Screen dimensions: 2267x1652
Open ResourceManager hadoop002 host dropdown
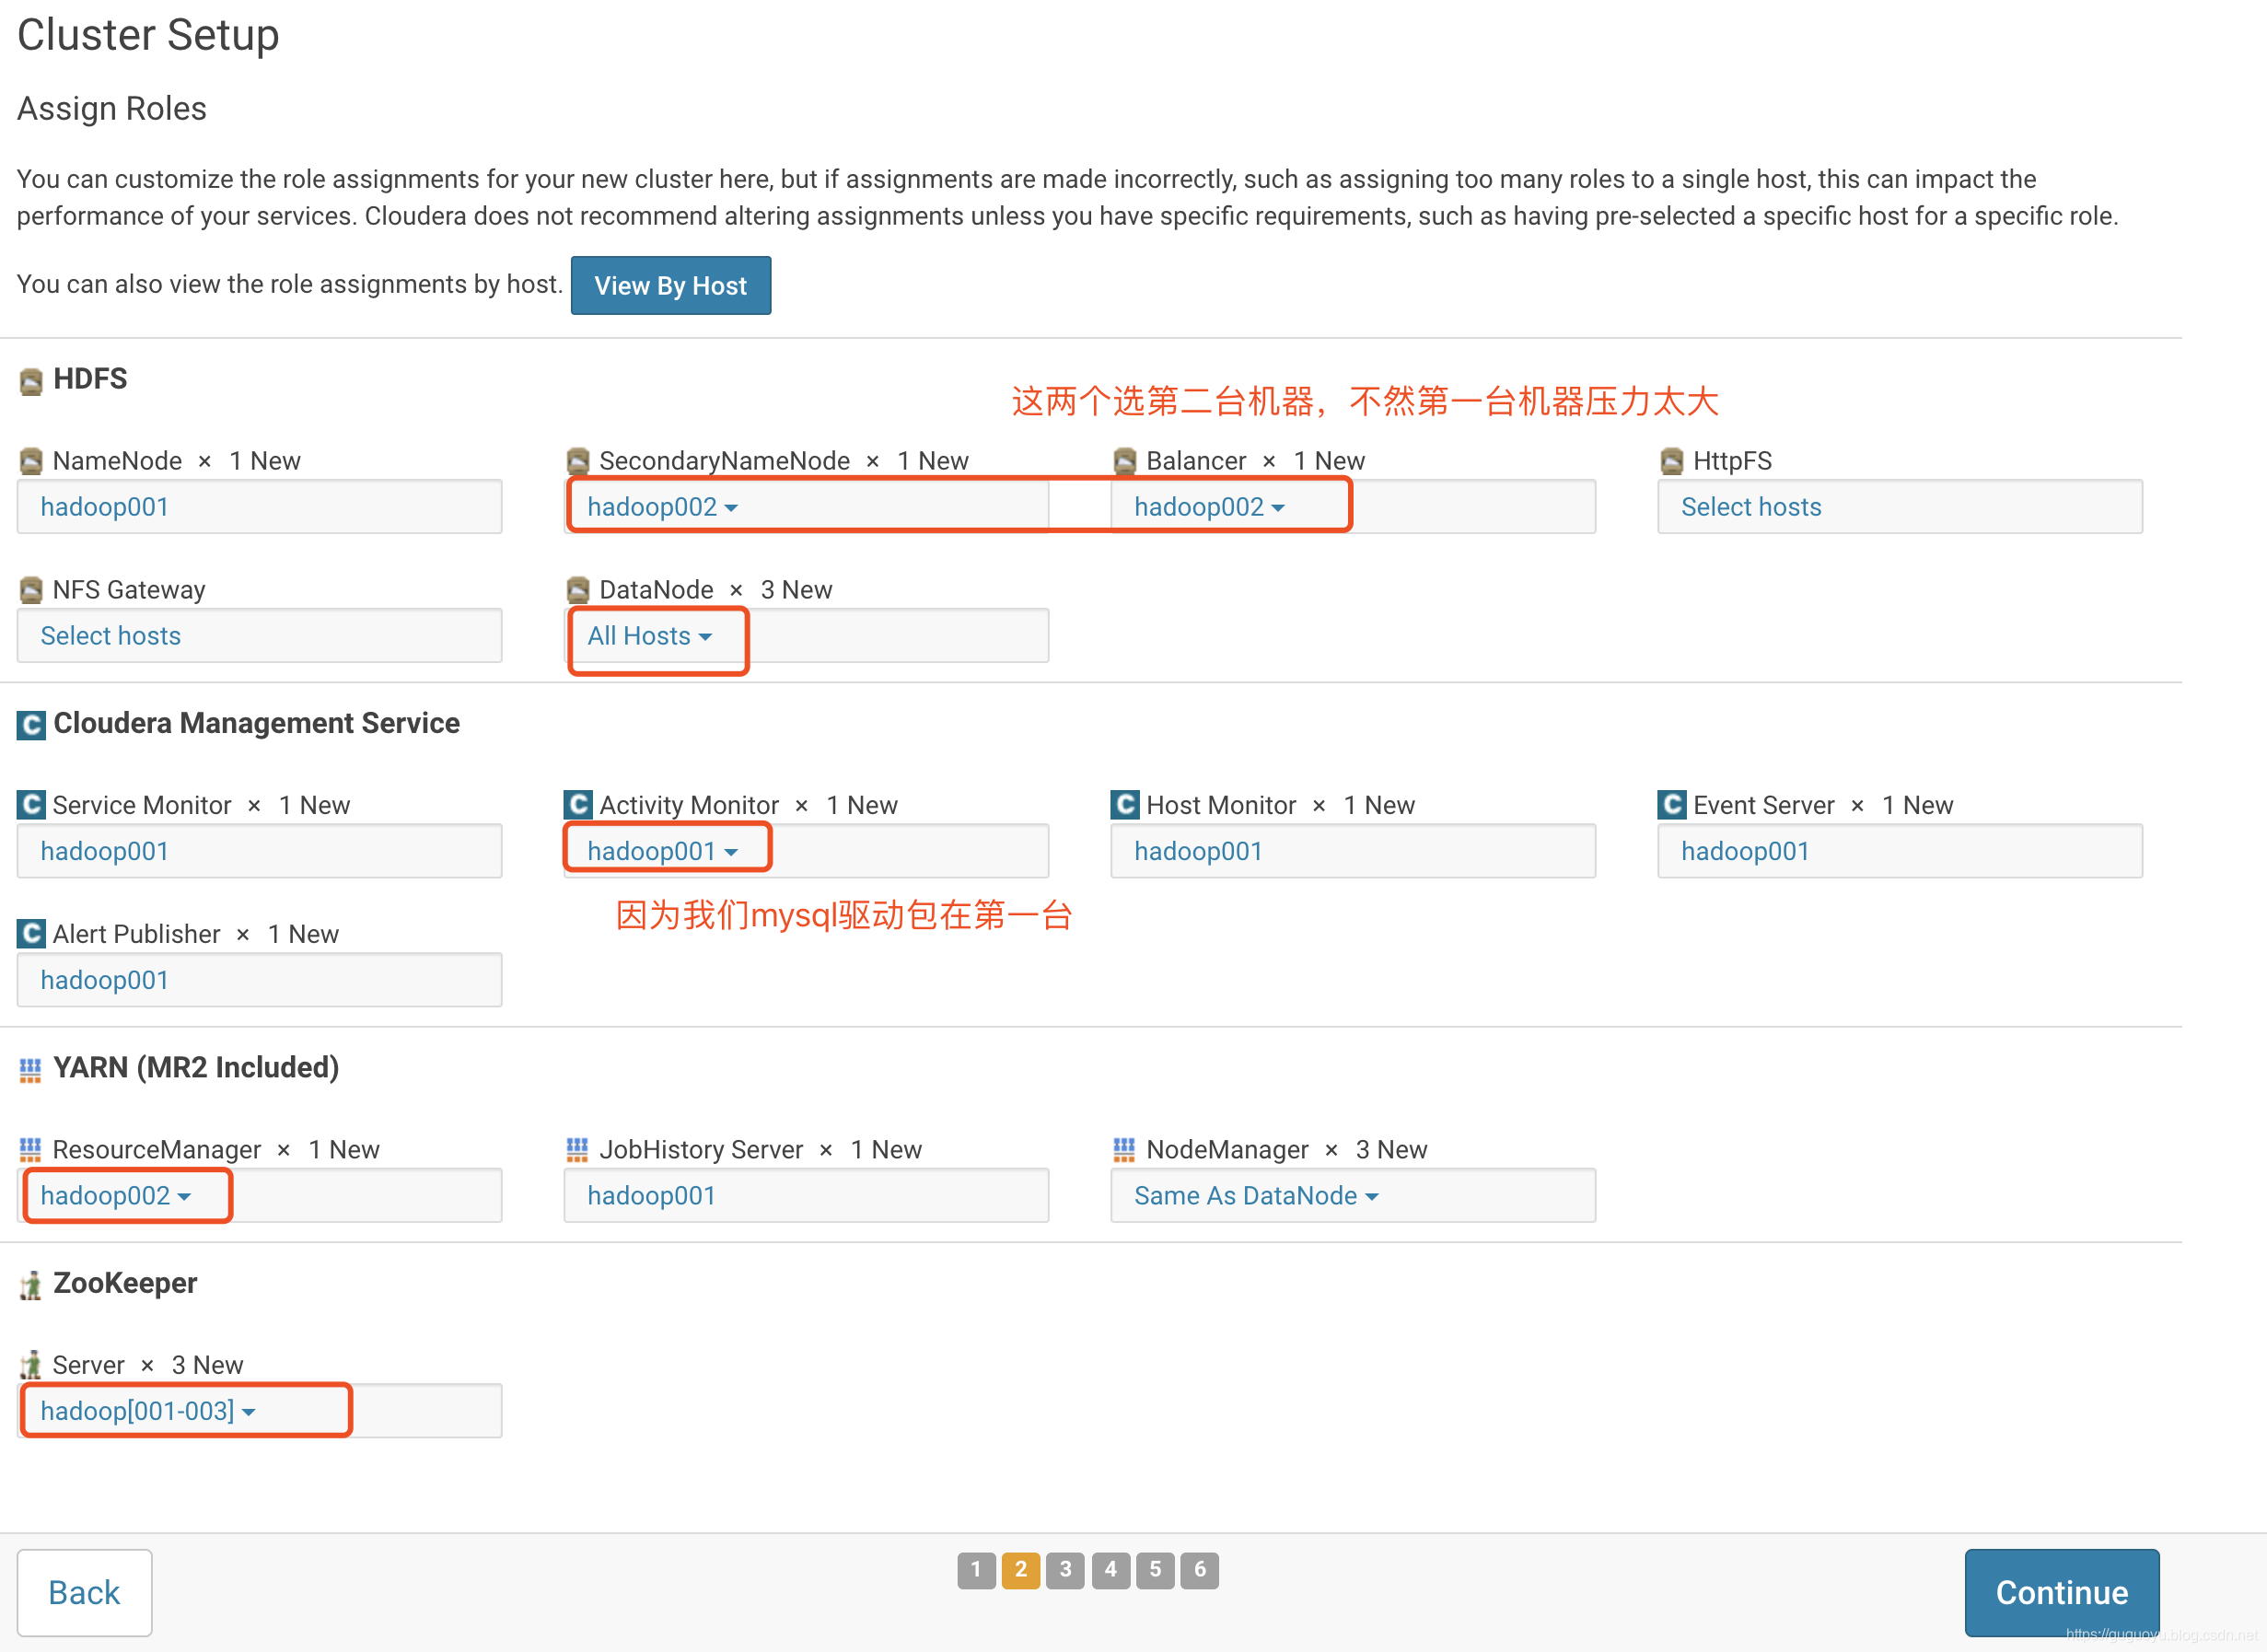tap(115, 1195)
